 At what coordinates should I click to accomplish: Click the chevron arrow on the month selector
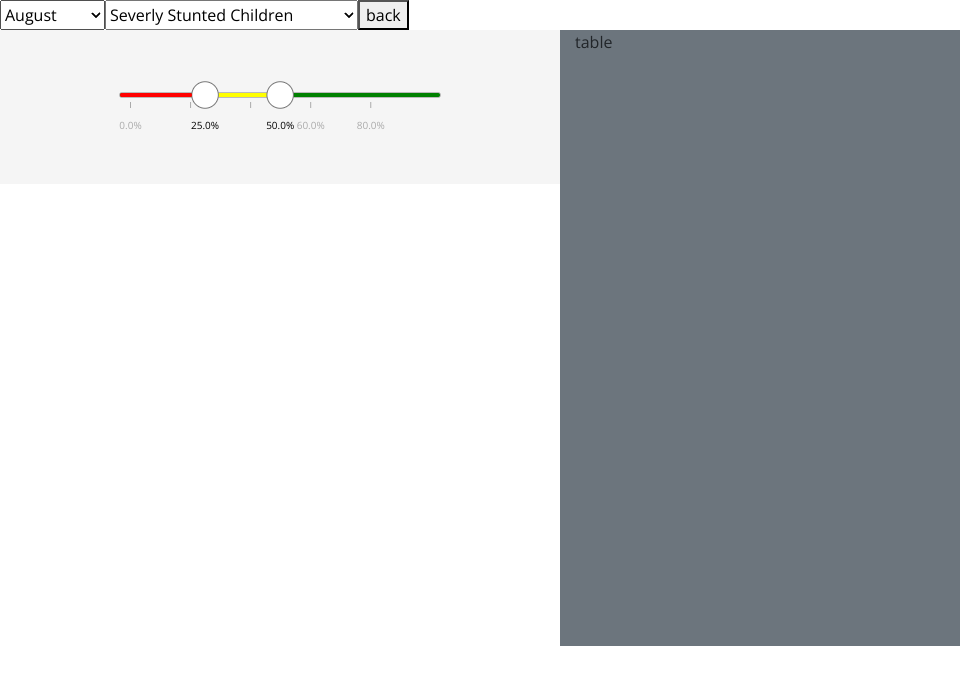tap(95, 15)
